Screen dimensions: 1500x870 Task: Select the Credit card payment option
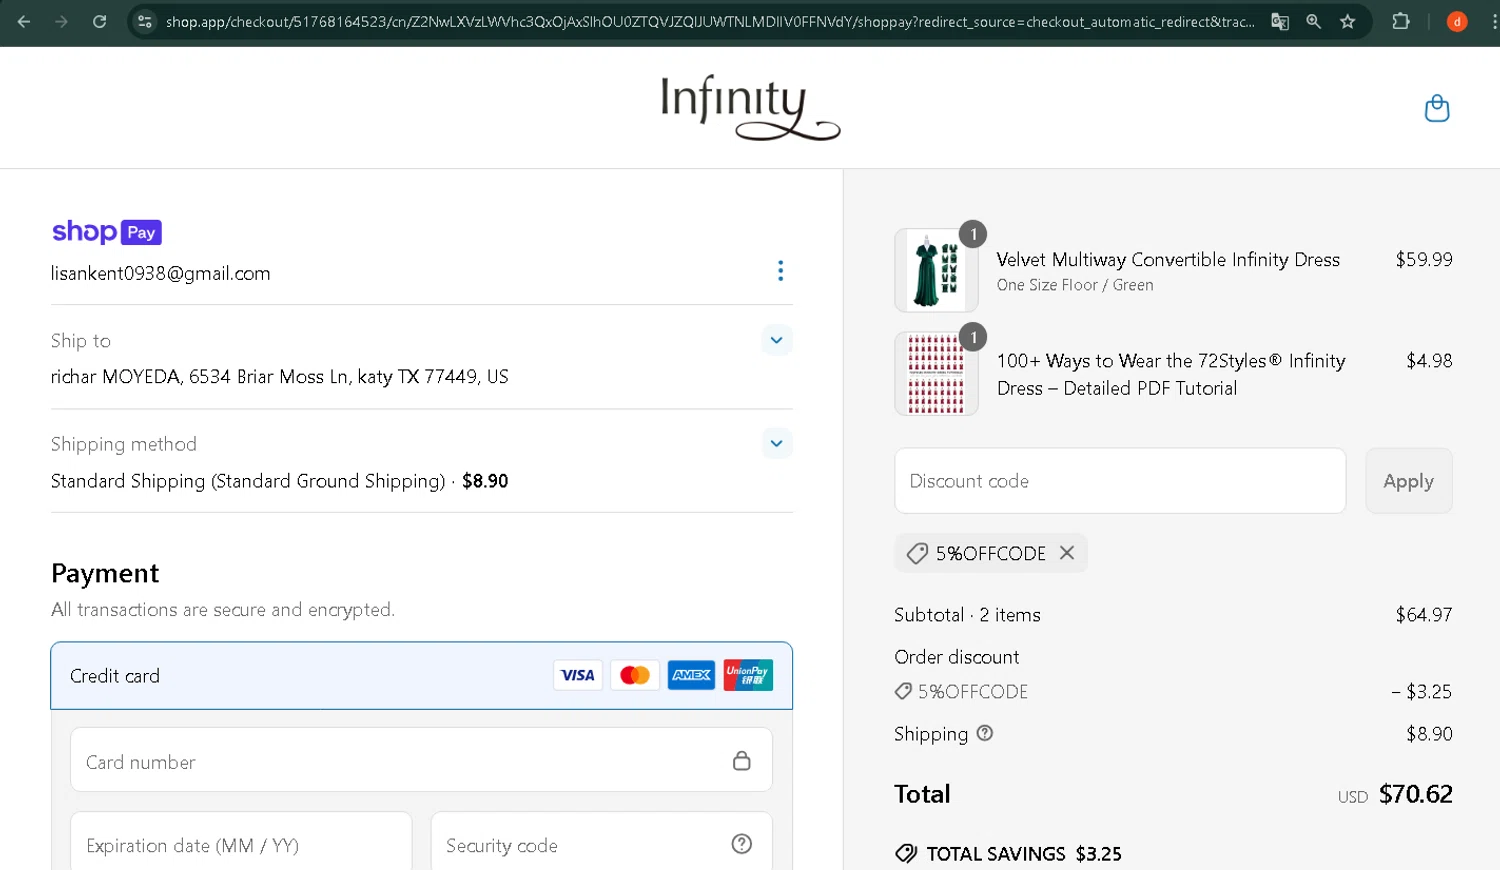[x=422, y=676]
